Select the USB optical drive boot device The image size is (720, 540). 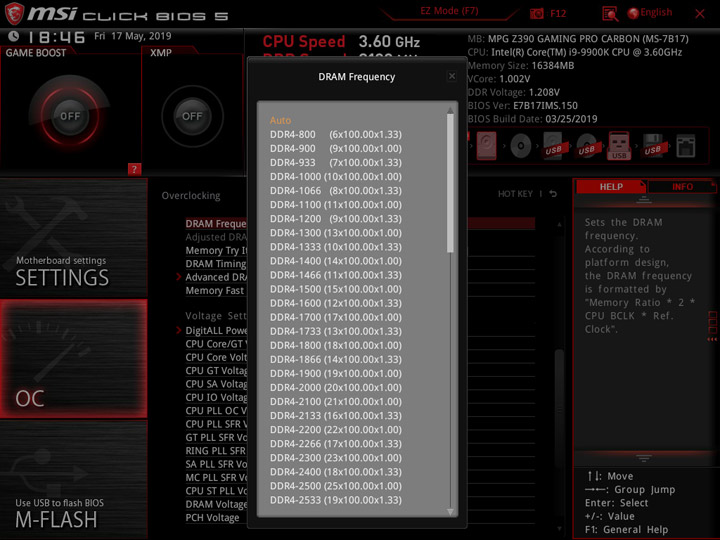pos(587,146)
